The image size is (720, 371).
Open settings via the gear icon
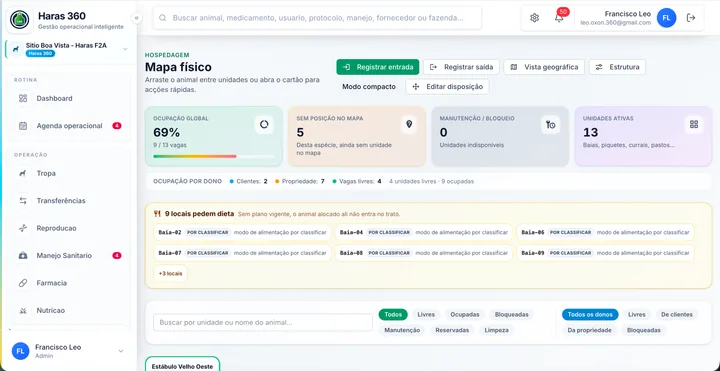click(534, 18)
